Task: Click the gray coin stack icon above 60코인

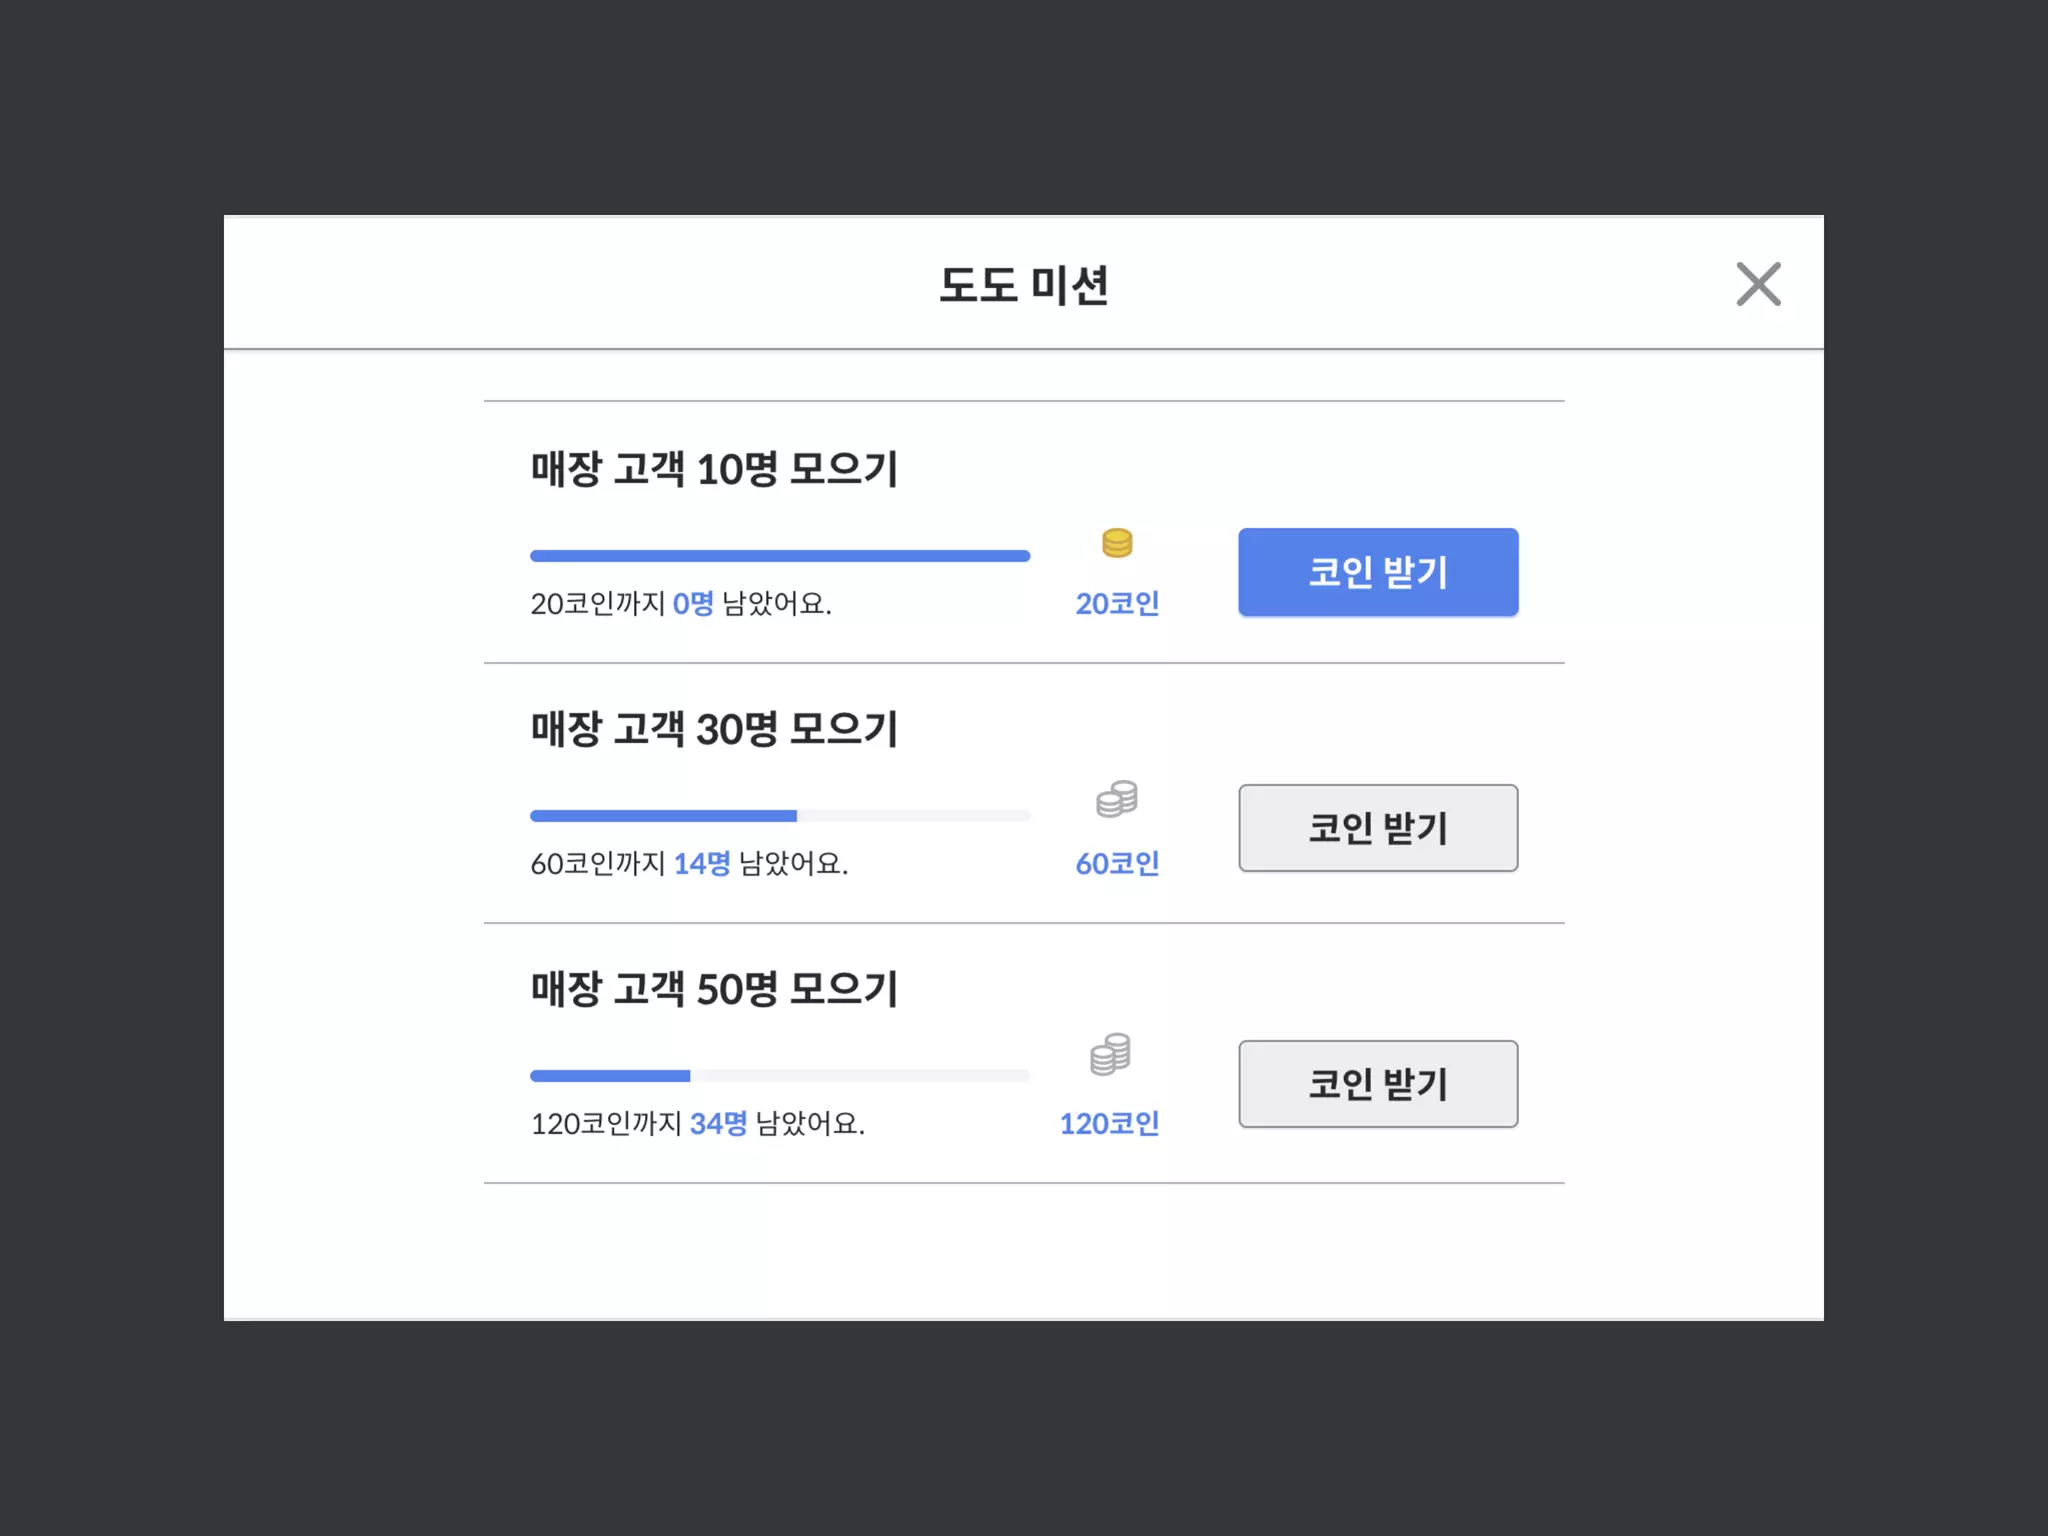Action: point(1117,799)
